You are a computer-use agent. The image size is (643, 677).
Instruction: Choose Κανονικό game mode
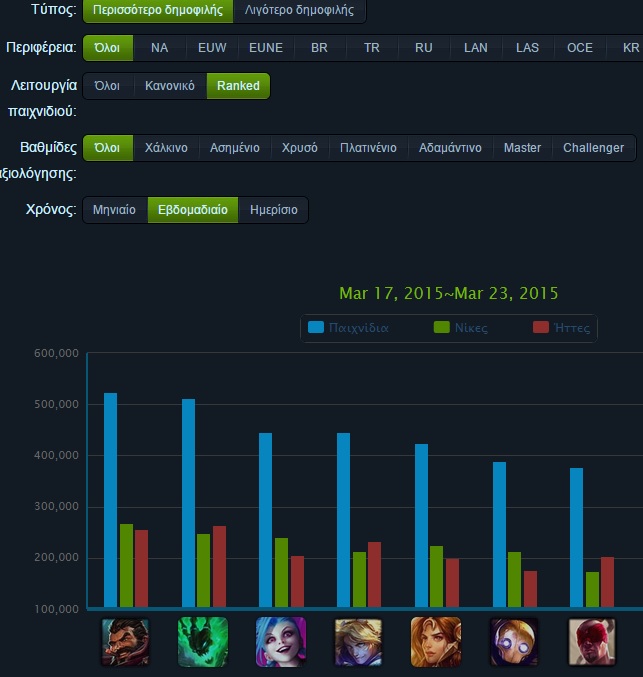170,86
